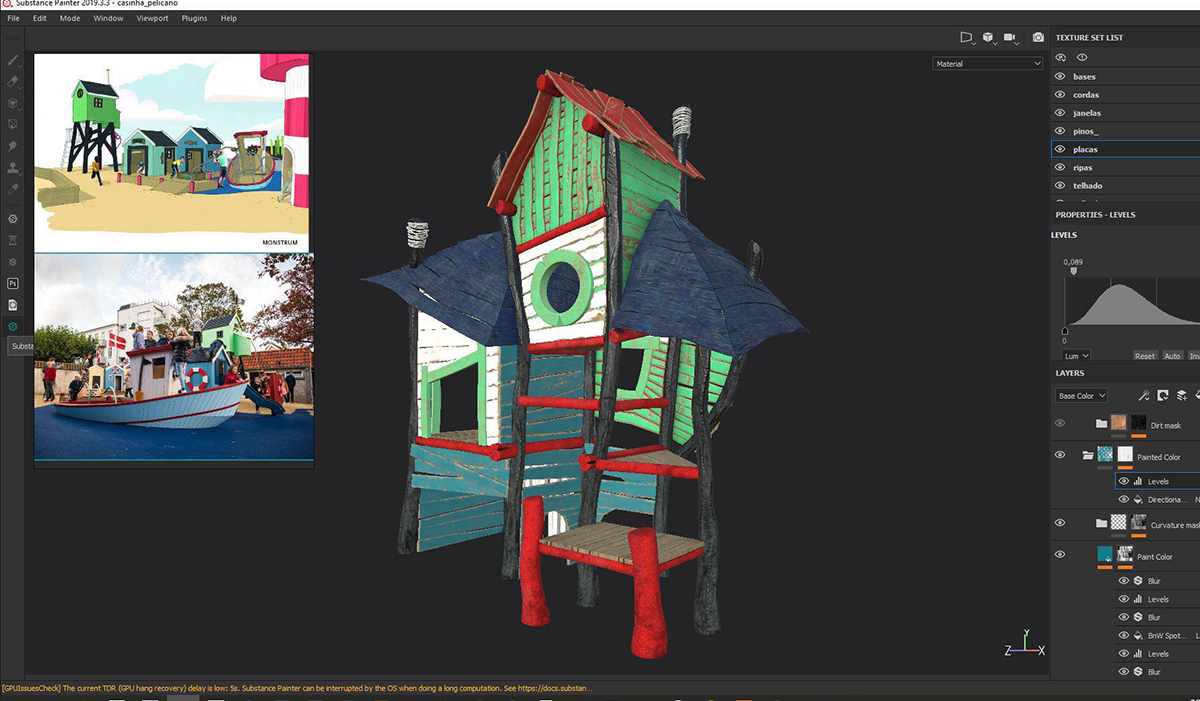The image size is (1200, 701).
Task: Open the Lum channel dropdown in Levels
Action: click(x=1076, y=356)
